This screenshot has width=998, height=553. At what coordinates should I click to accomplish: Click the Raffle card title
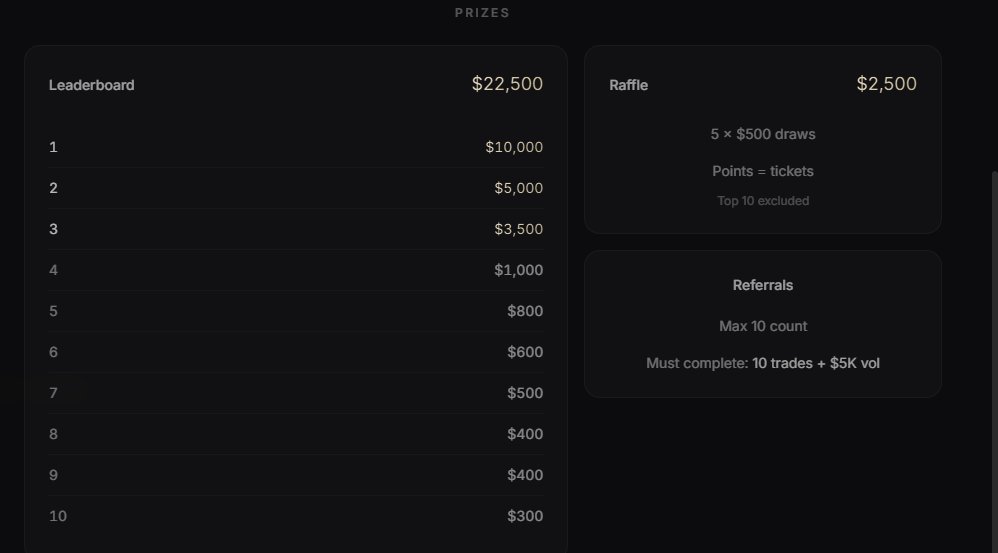point(628,85)
